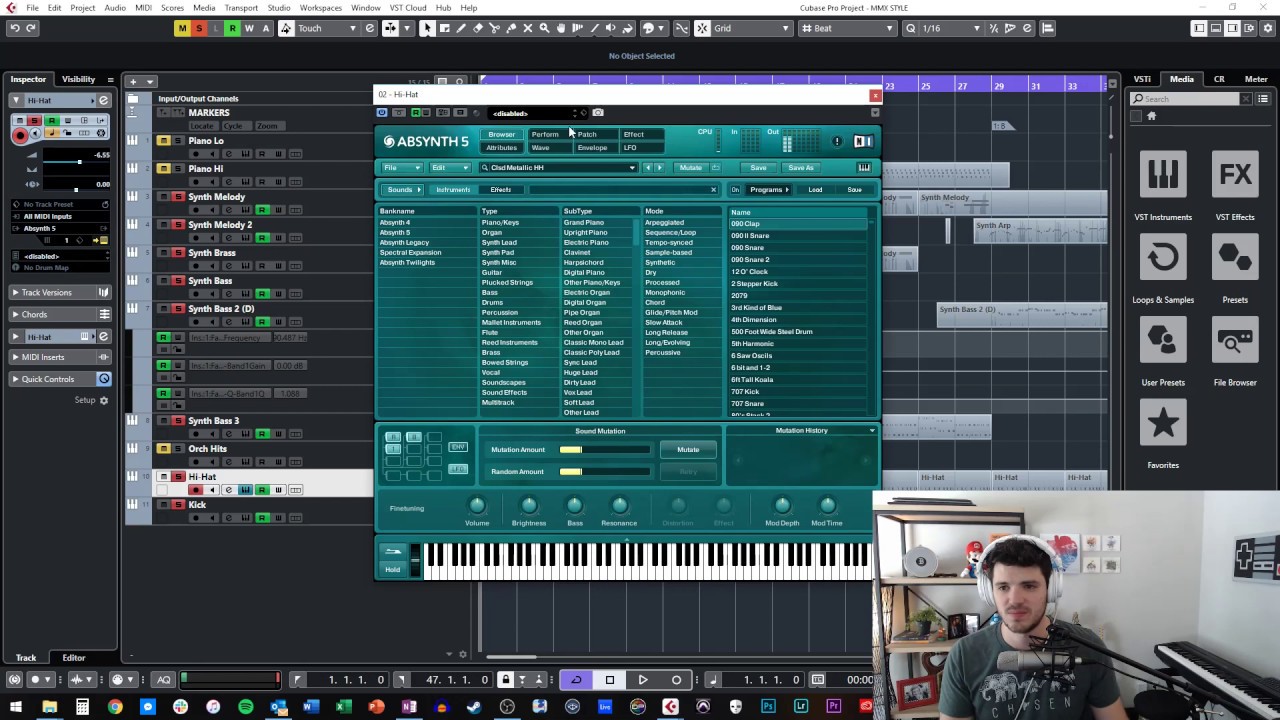
Task: Click the Undo arrow in Cubase toolbar
Action: point(14,28)
